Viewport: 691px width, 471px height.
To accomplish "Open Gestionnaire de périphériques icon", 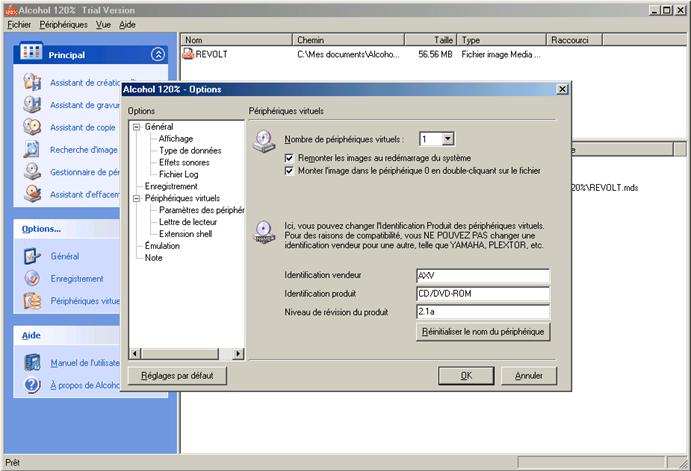I will click(x=32, y=172).
